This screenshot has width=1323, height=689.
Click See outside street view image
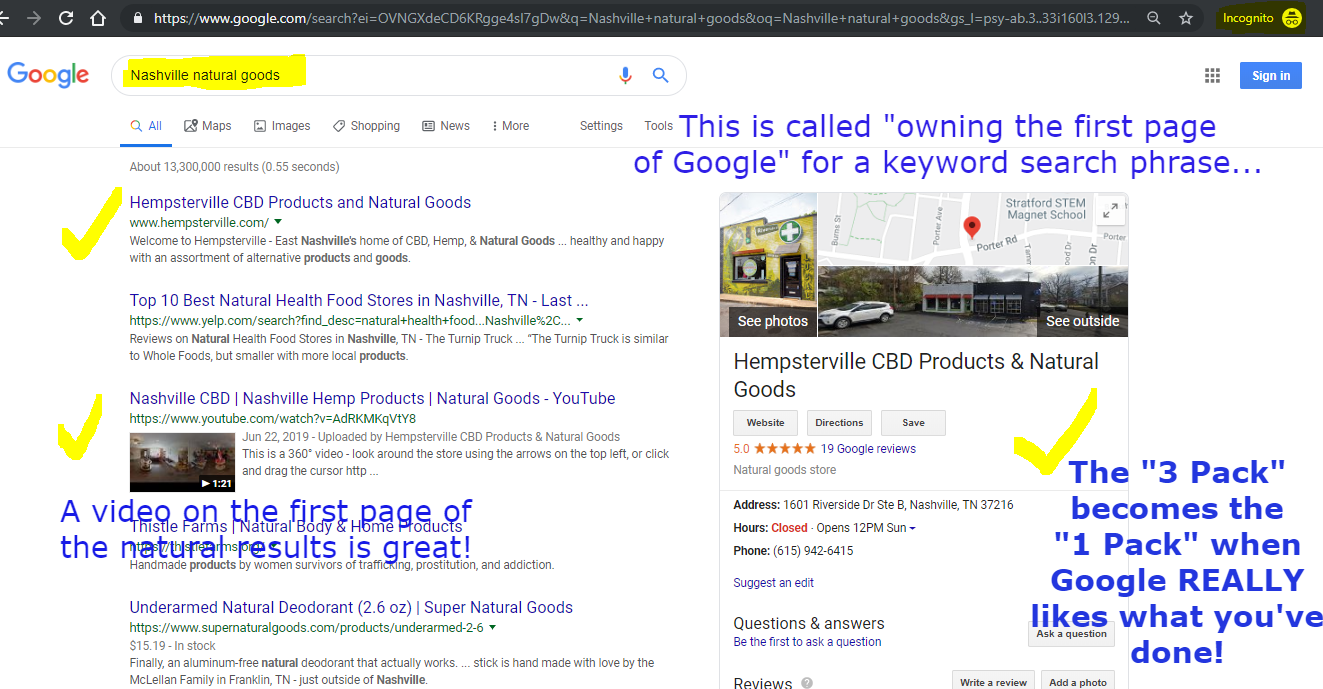tap(973, 301)
